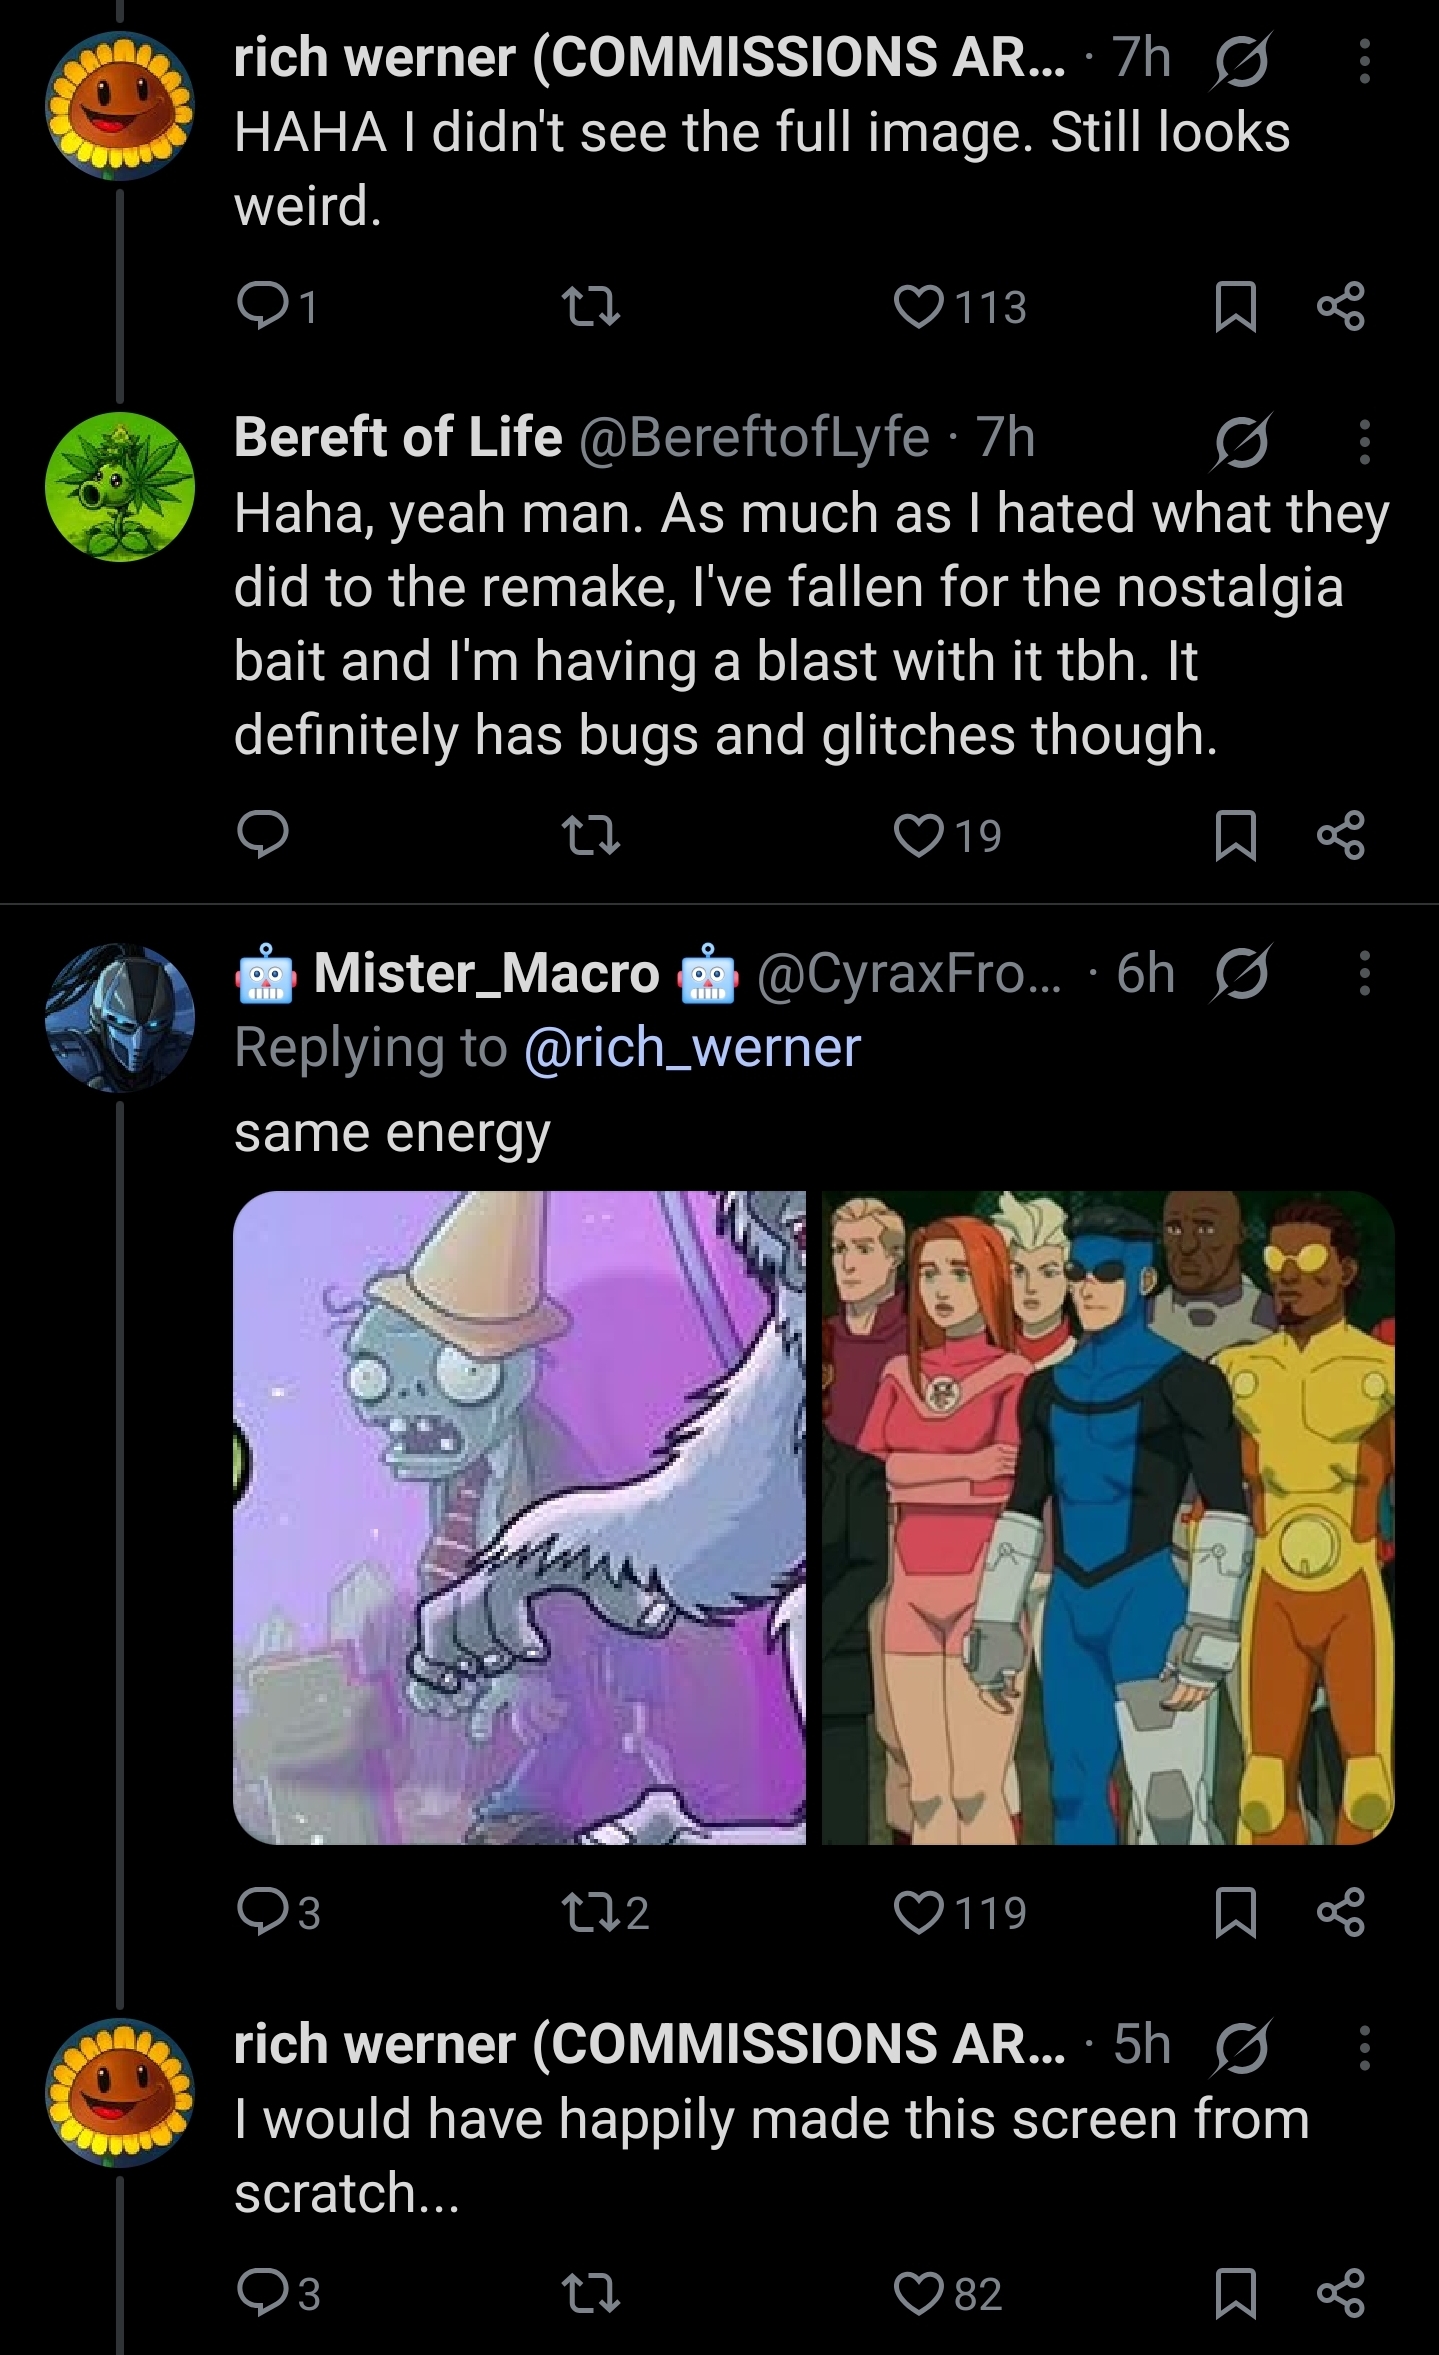The height and width of the screenshot is (2355, 1439).
Task: Open more options for Bereft of Life's post
Action: coord(1364,441)
